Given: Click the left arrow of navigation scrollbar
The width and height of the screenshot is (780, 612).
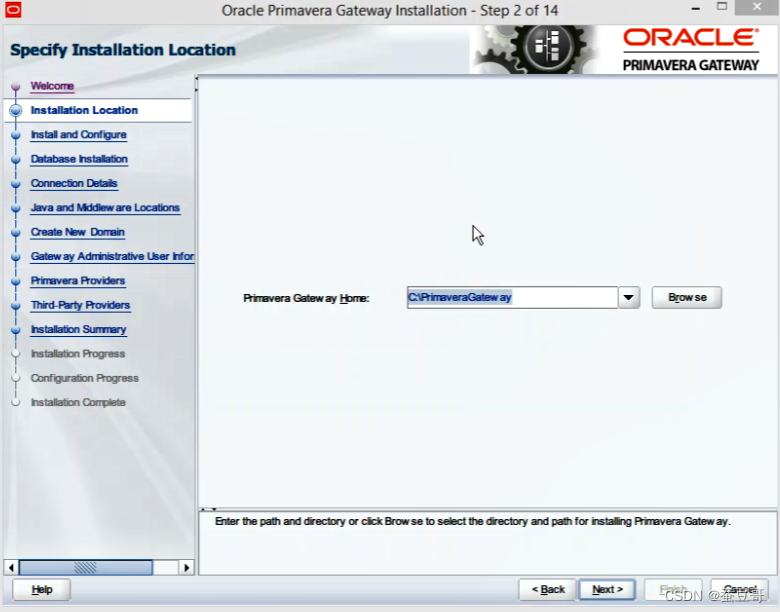Looking at the screenshot, I should (11, 568).
